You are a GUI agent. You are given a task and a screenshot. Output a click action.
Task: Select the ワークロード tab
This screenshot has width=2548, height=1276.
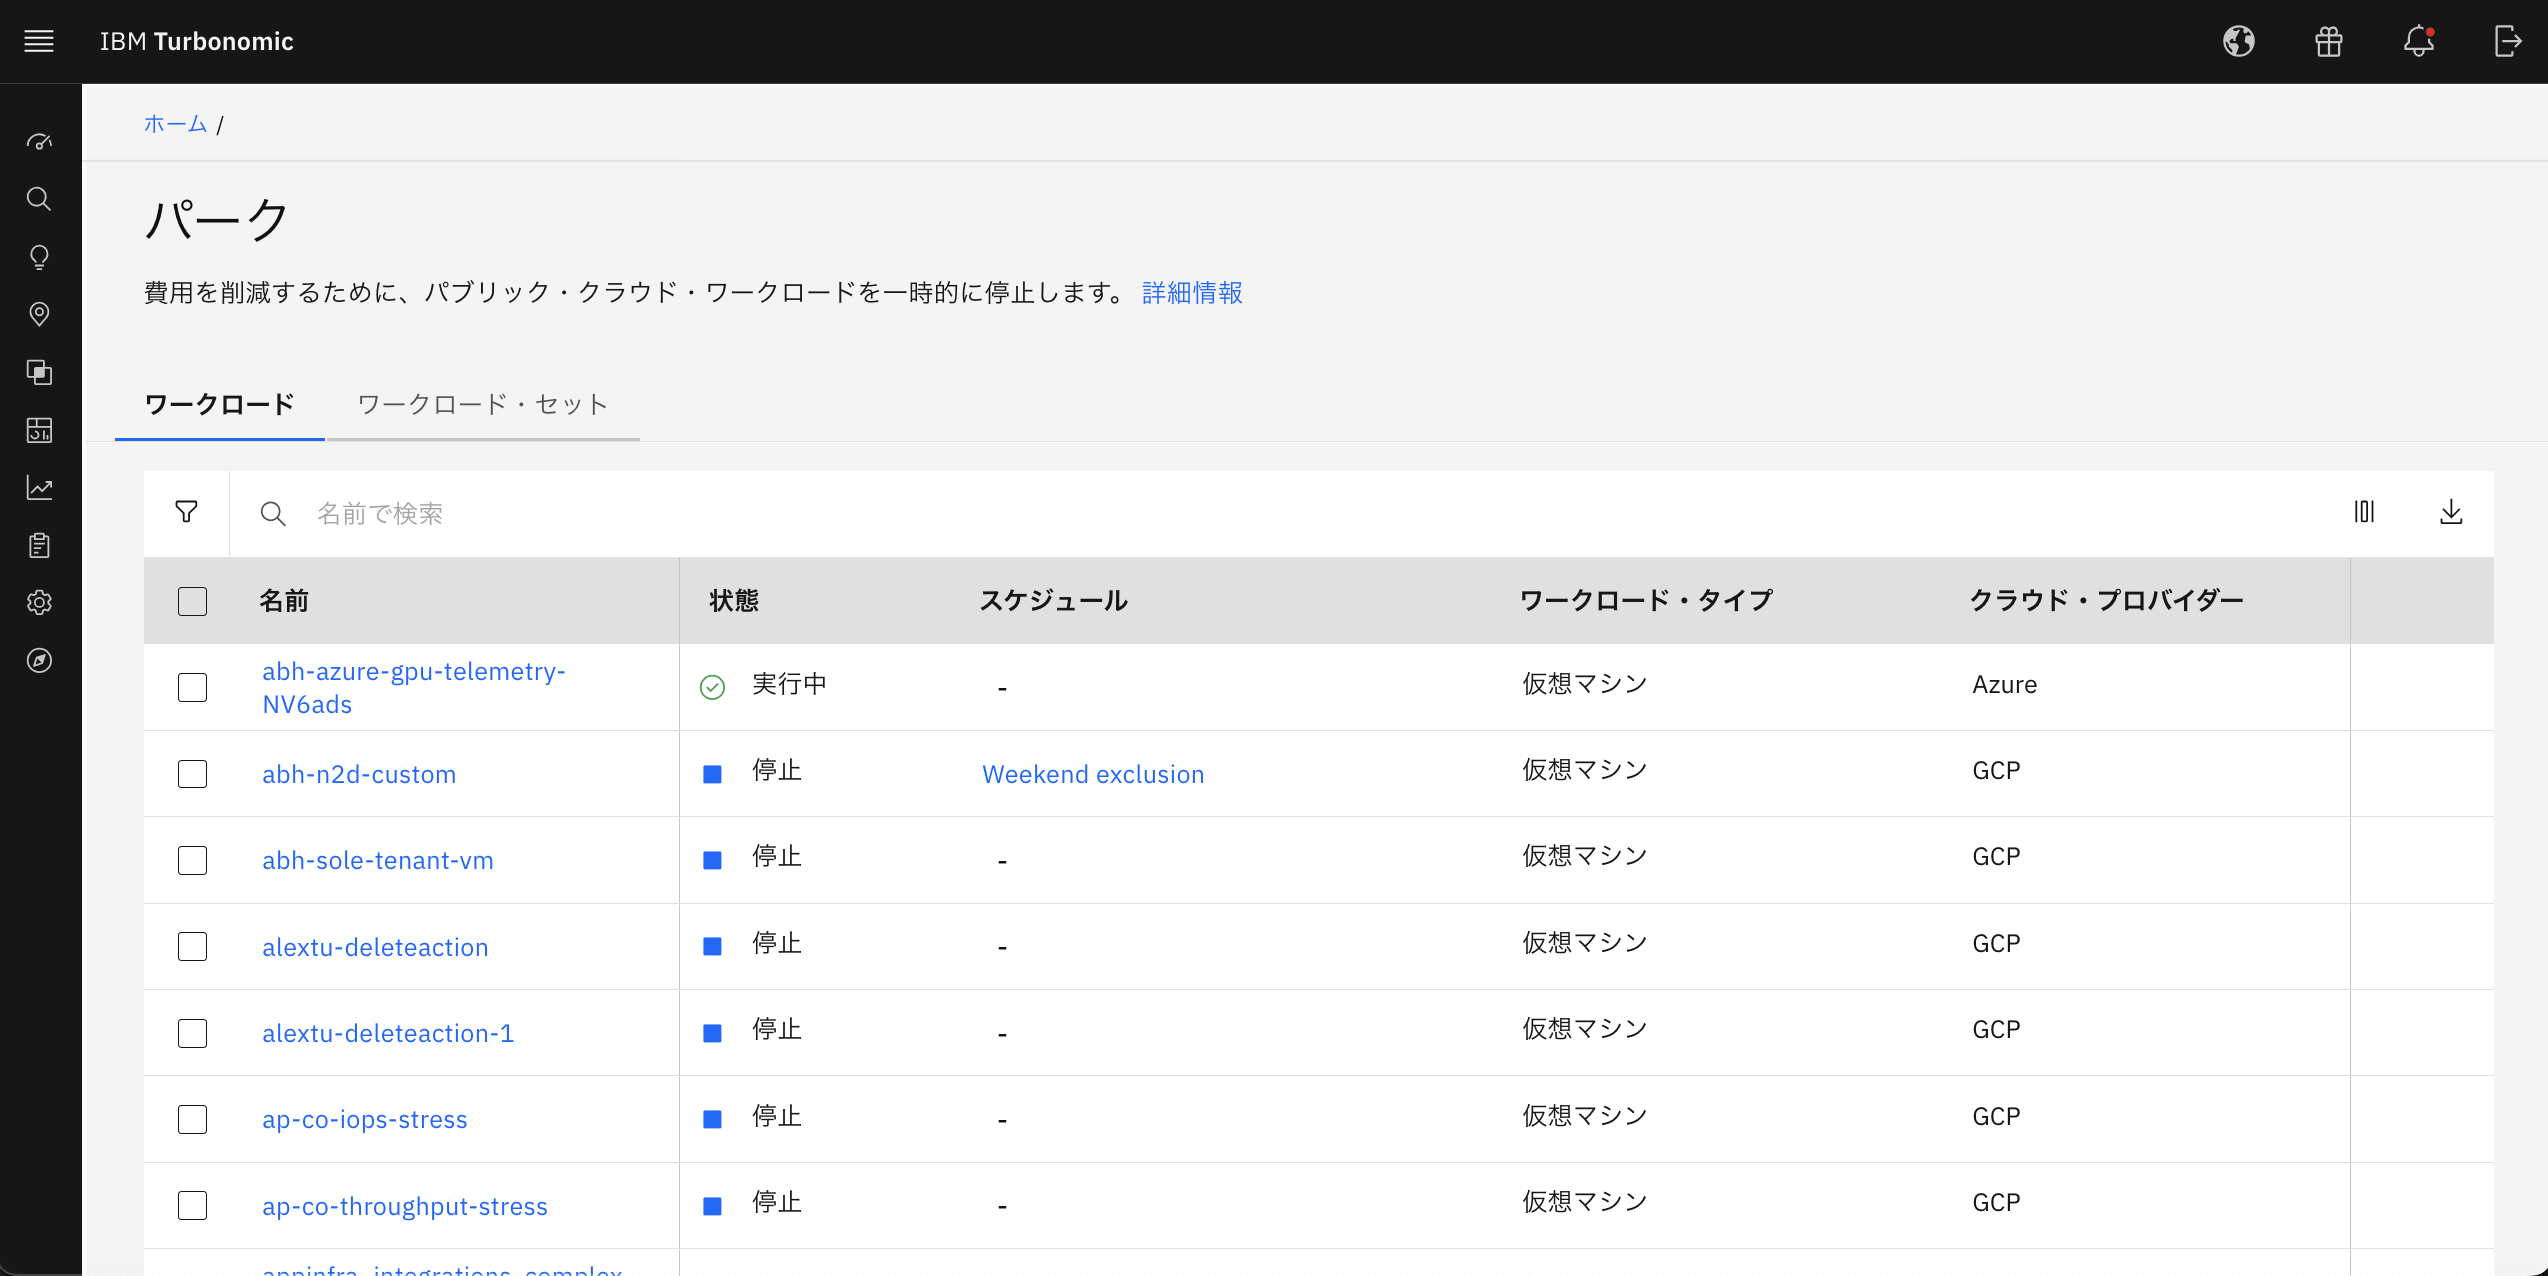pyautogui.click(x=219, y=404)
